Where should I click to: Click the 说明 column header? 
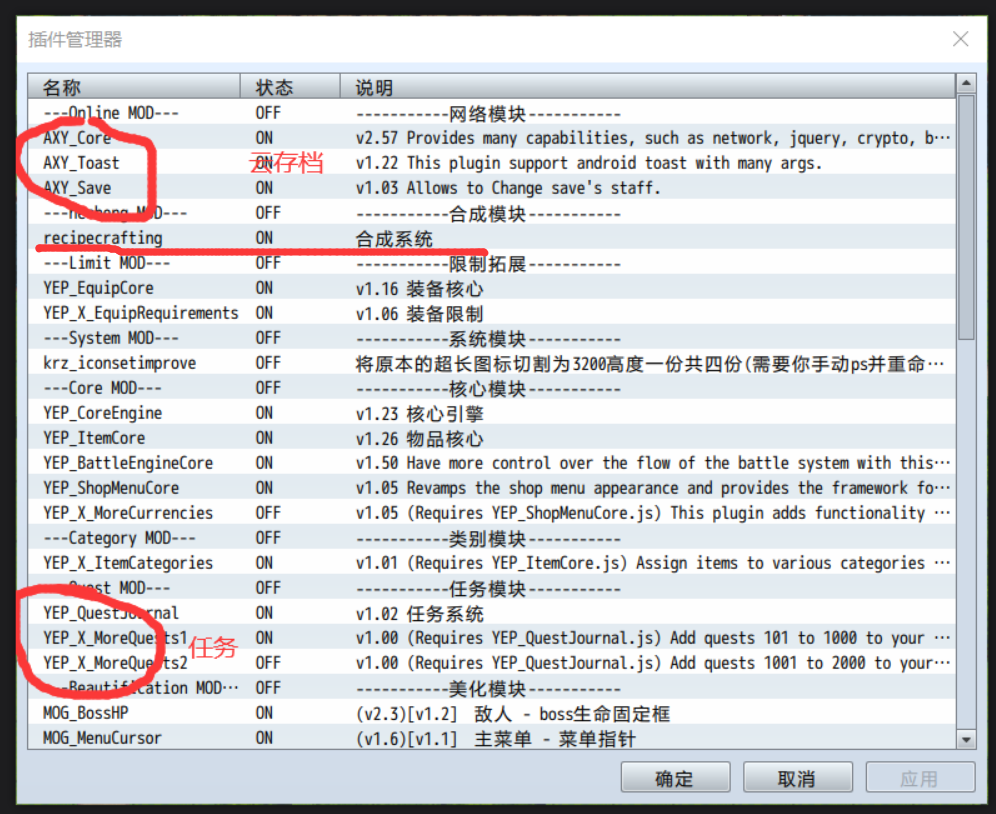click(647, 87)
